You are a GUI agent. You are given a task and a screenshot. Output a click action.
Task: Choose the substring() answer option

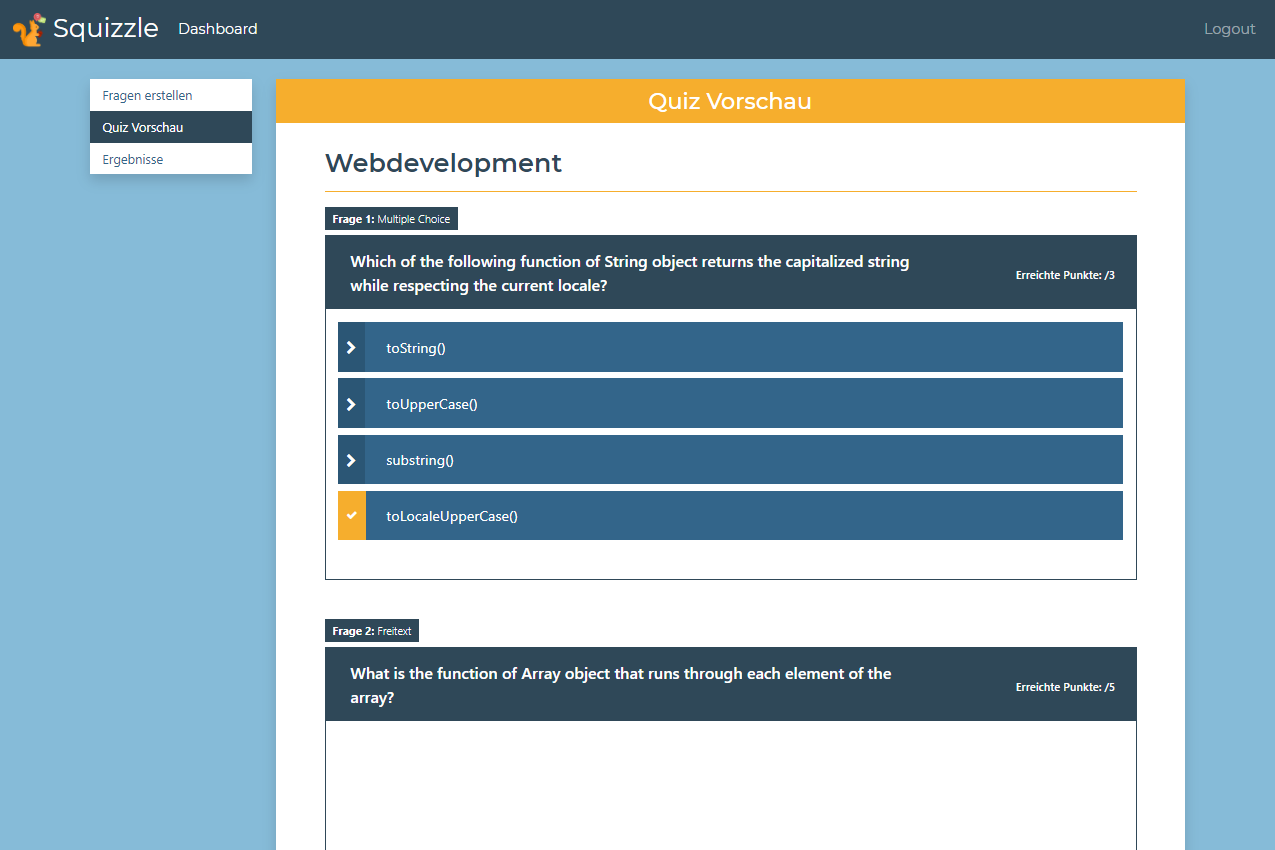click(730, 460)
